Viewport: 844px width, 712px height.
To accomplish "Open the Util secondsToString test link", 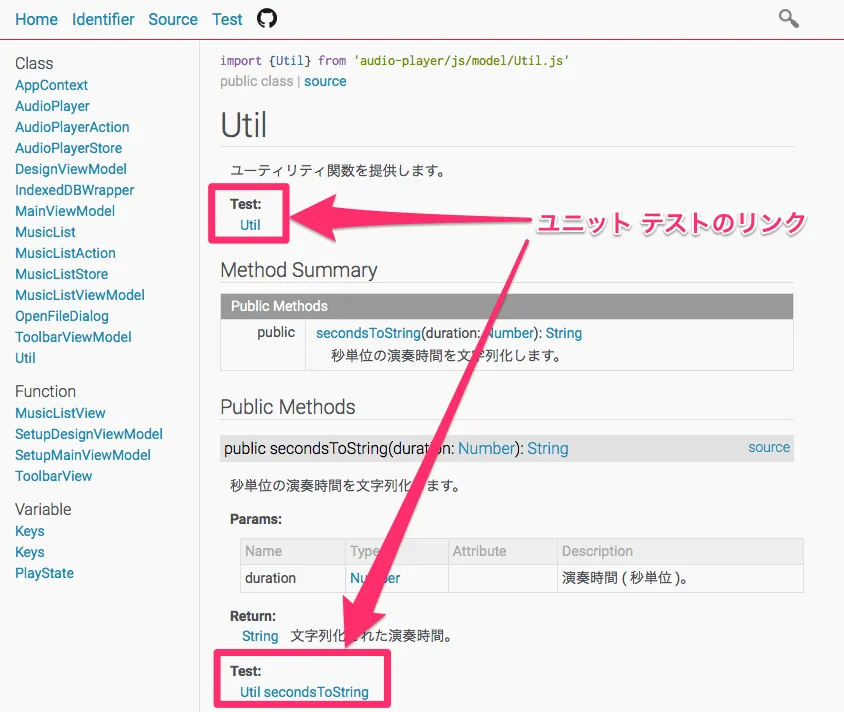I will tap(304, 692).
